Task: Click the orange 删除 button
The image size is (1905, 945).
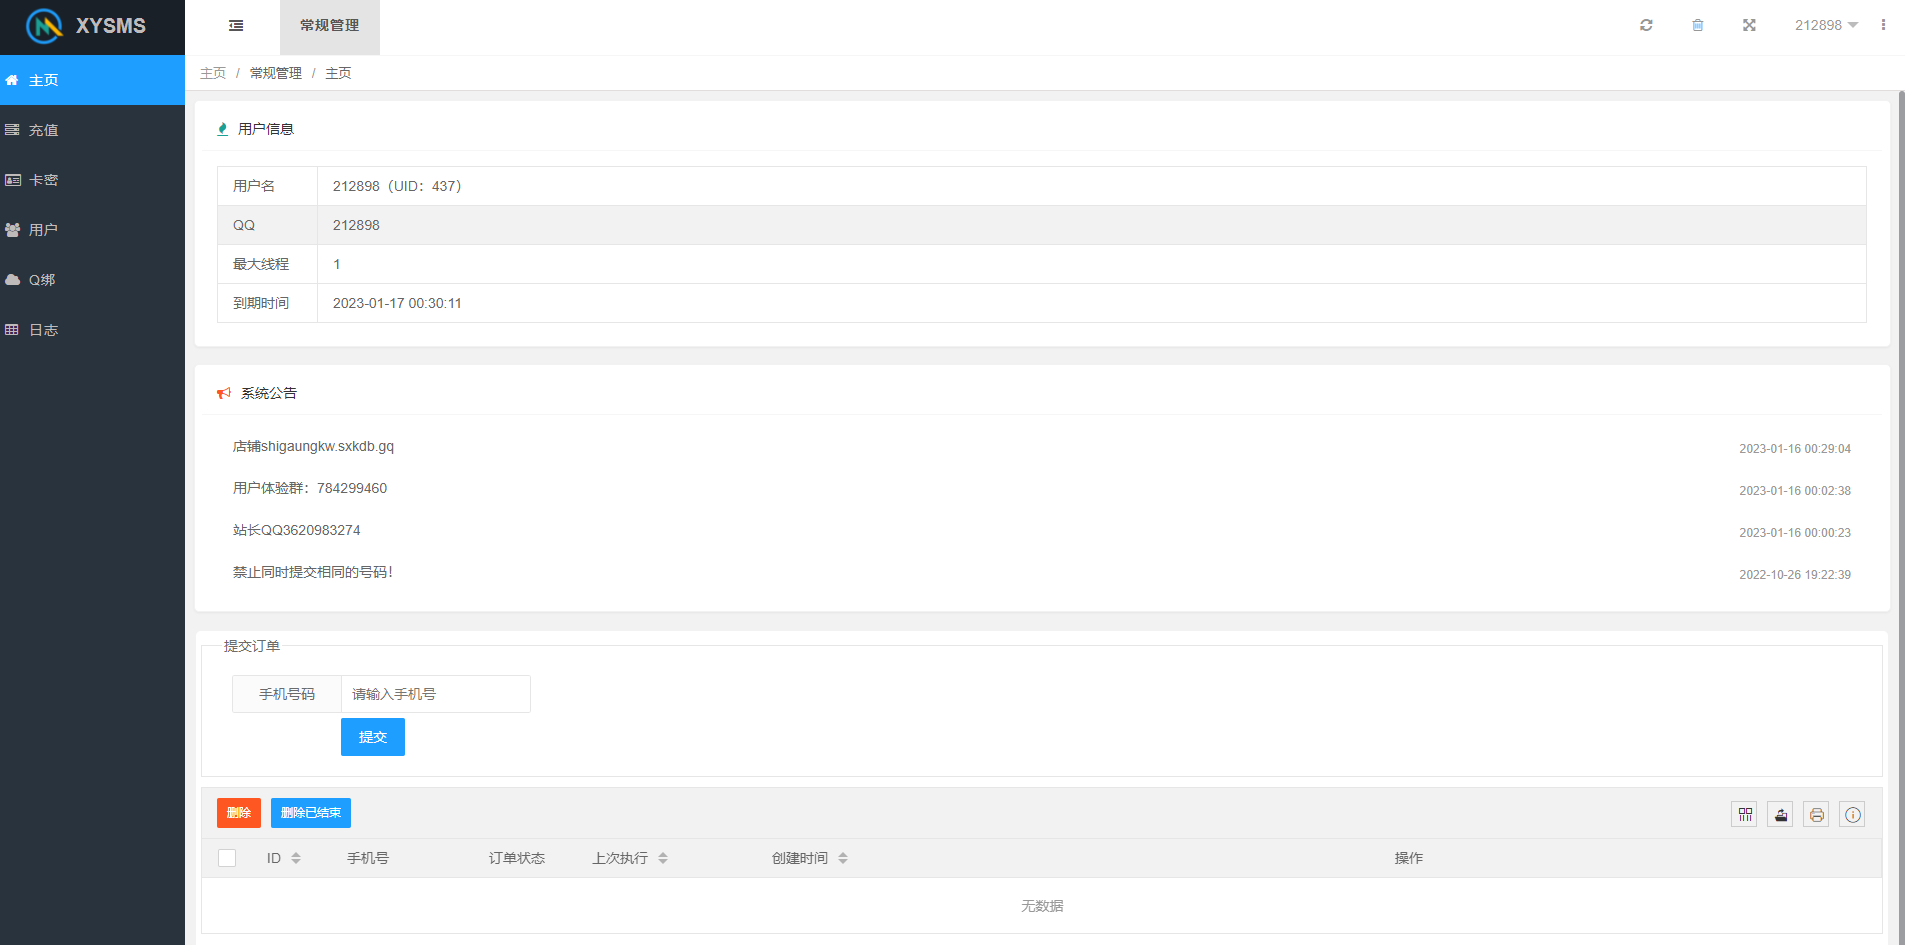Action: pos(238,813)
